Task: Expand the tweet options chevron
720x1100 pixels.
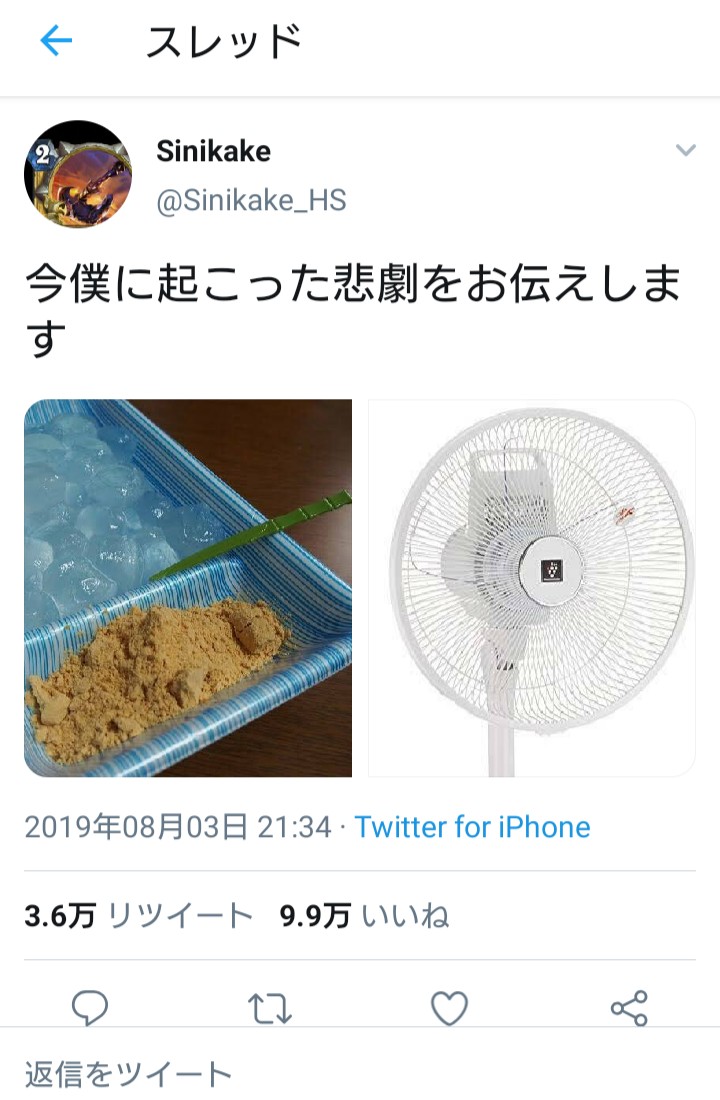Action: (x=685, y=149)
